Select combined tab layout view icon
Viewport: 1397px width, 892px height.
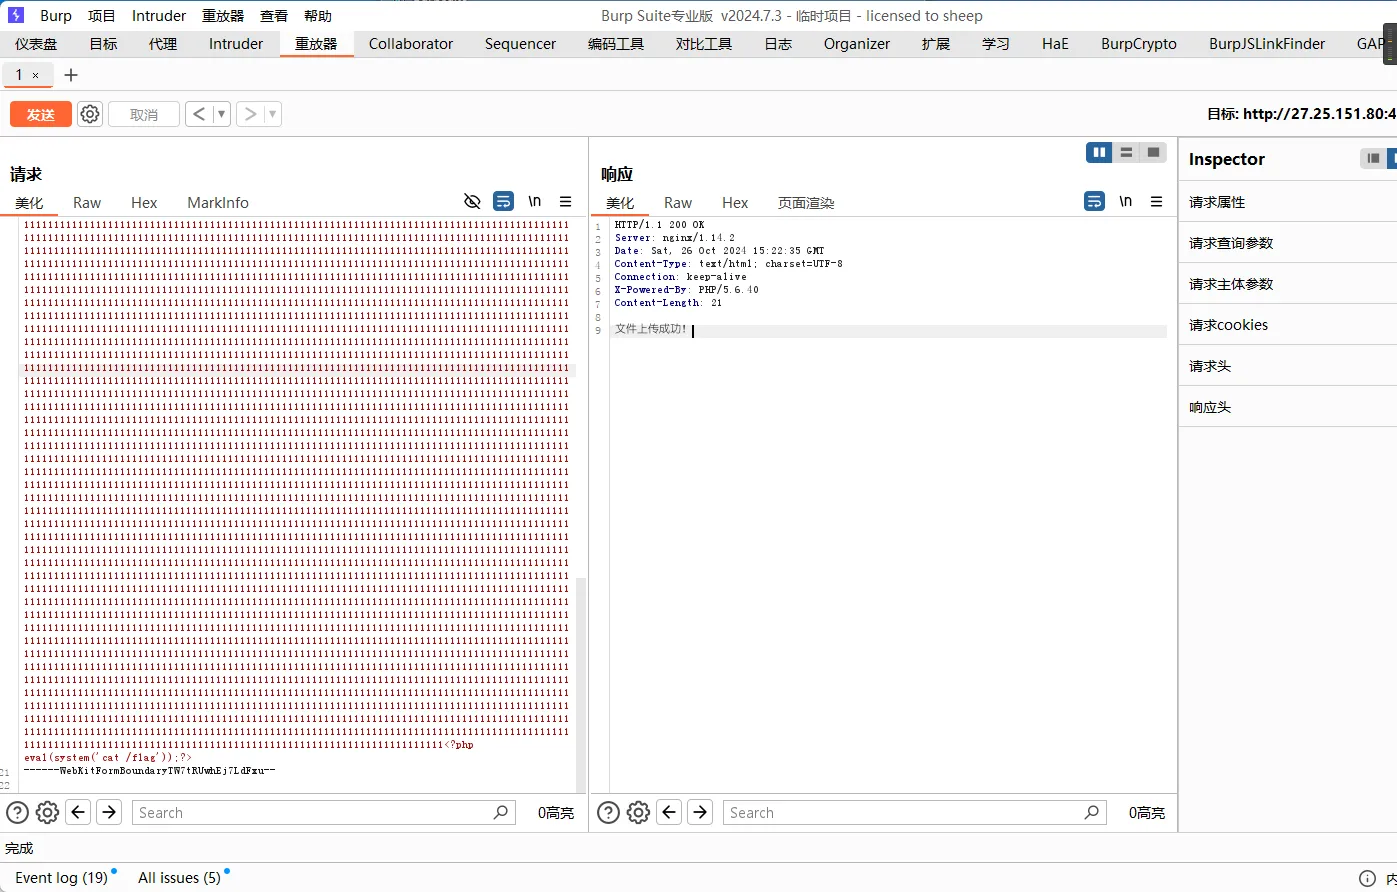point(1154,152)
